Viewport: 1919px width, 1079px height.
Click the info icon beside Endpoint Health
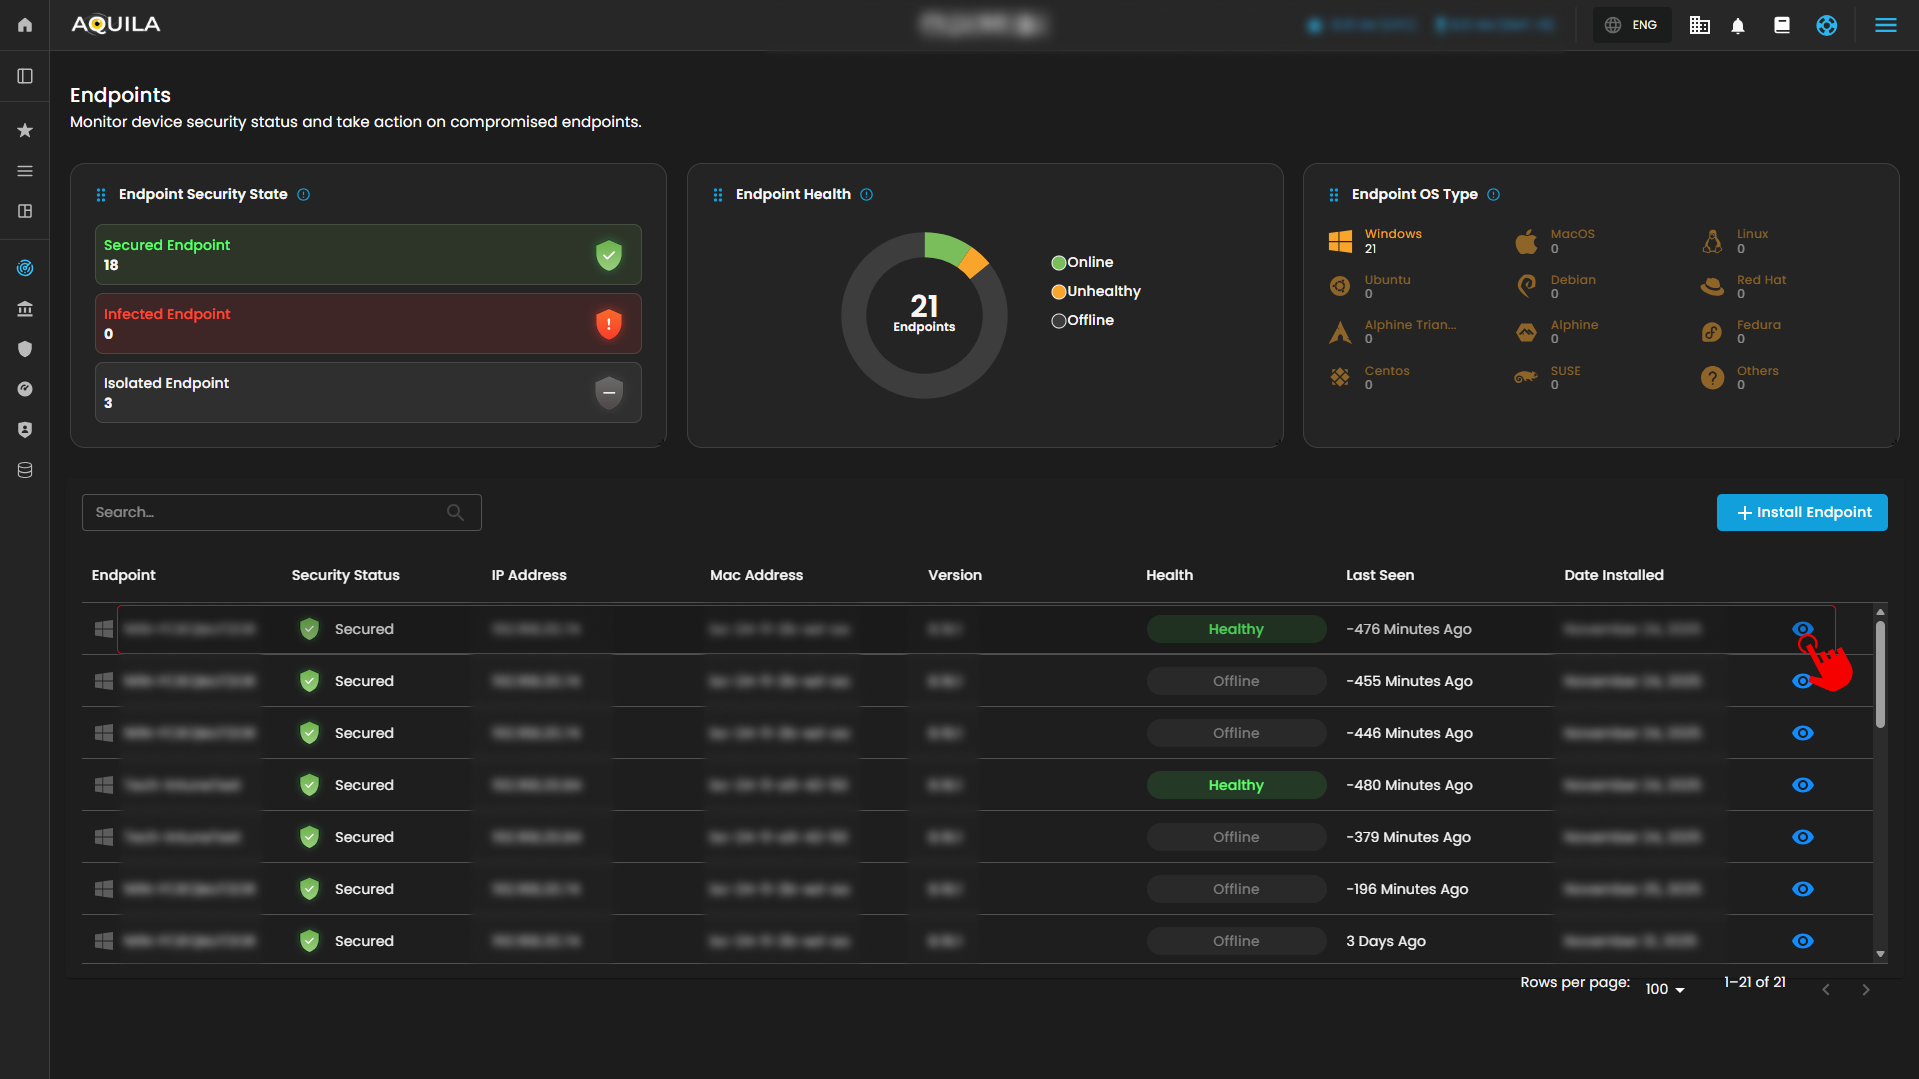(867, 195)
